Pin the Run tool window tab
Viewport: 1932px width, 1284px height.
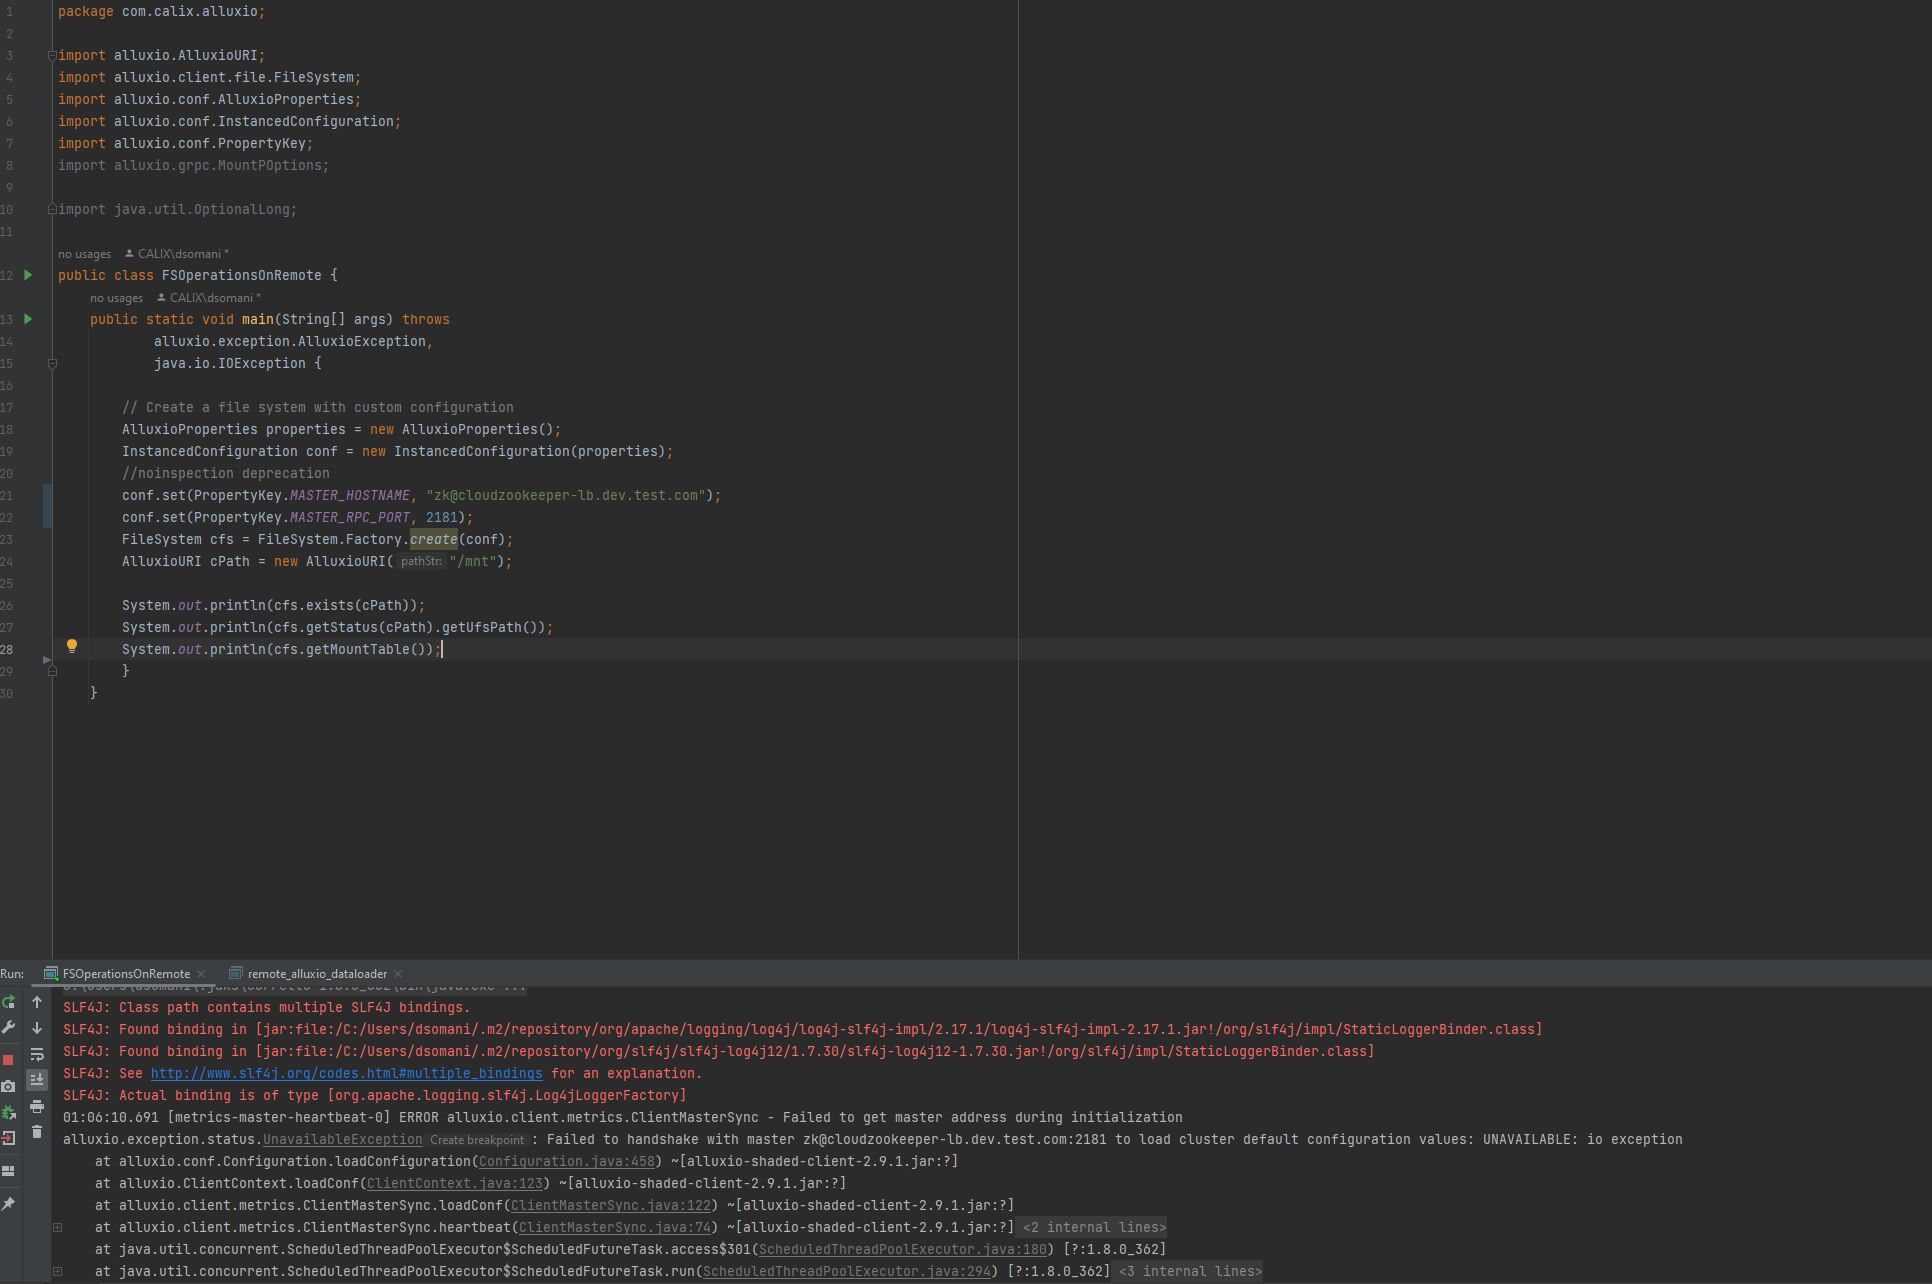click(x=9, y=1202)
